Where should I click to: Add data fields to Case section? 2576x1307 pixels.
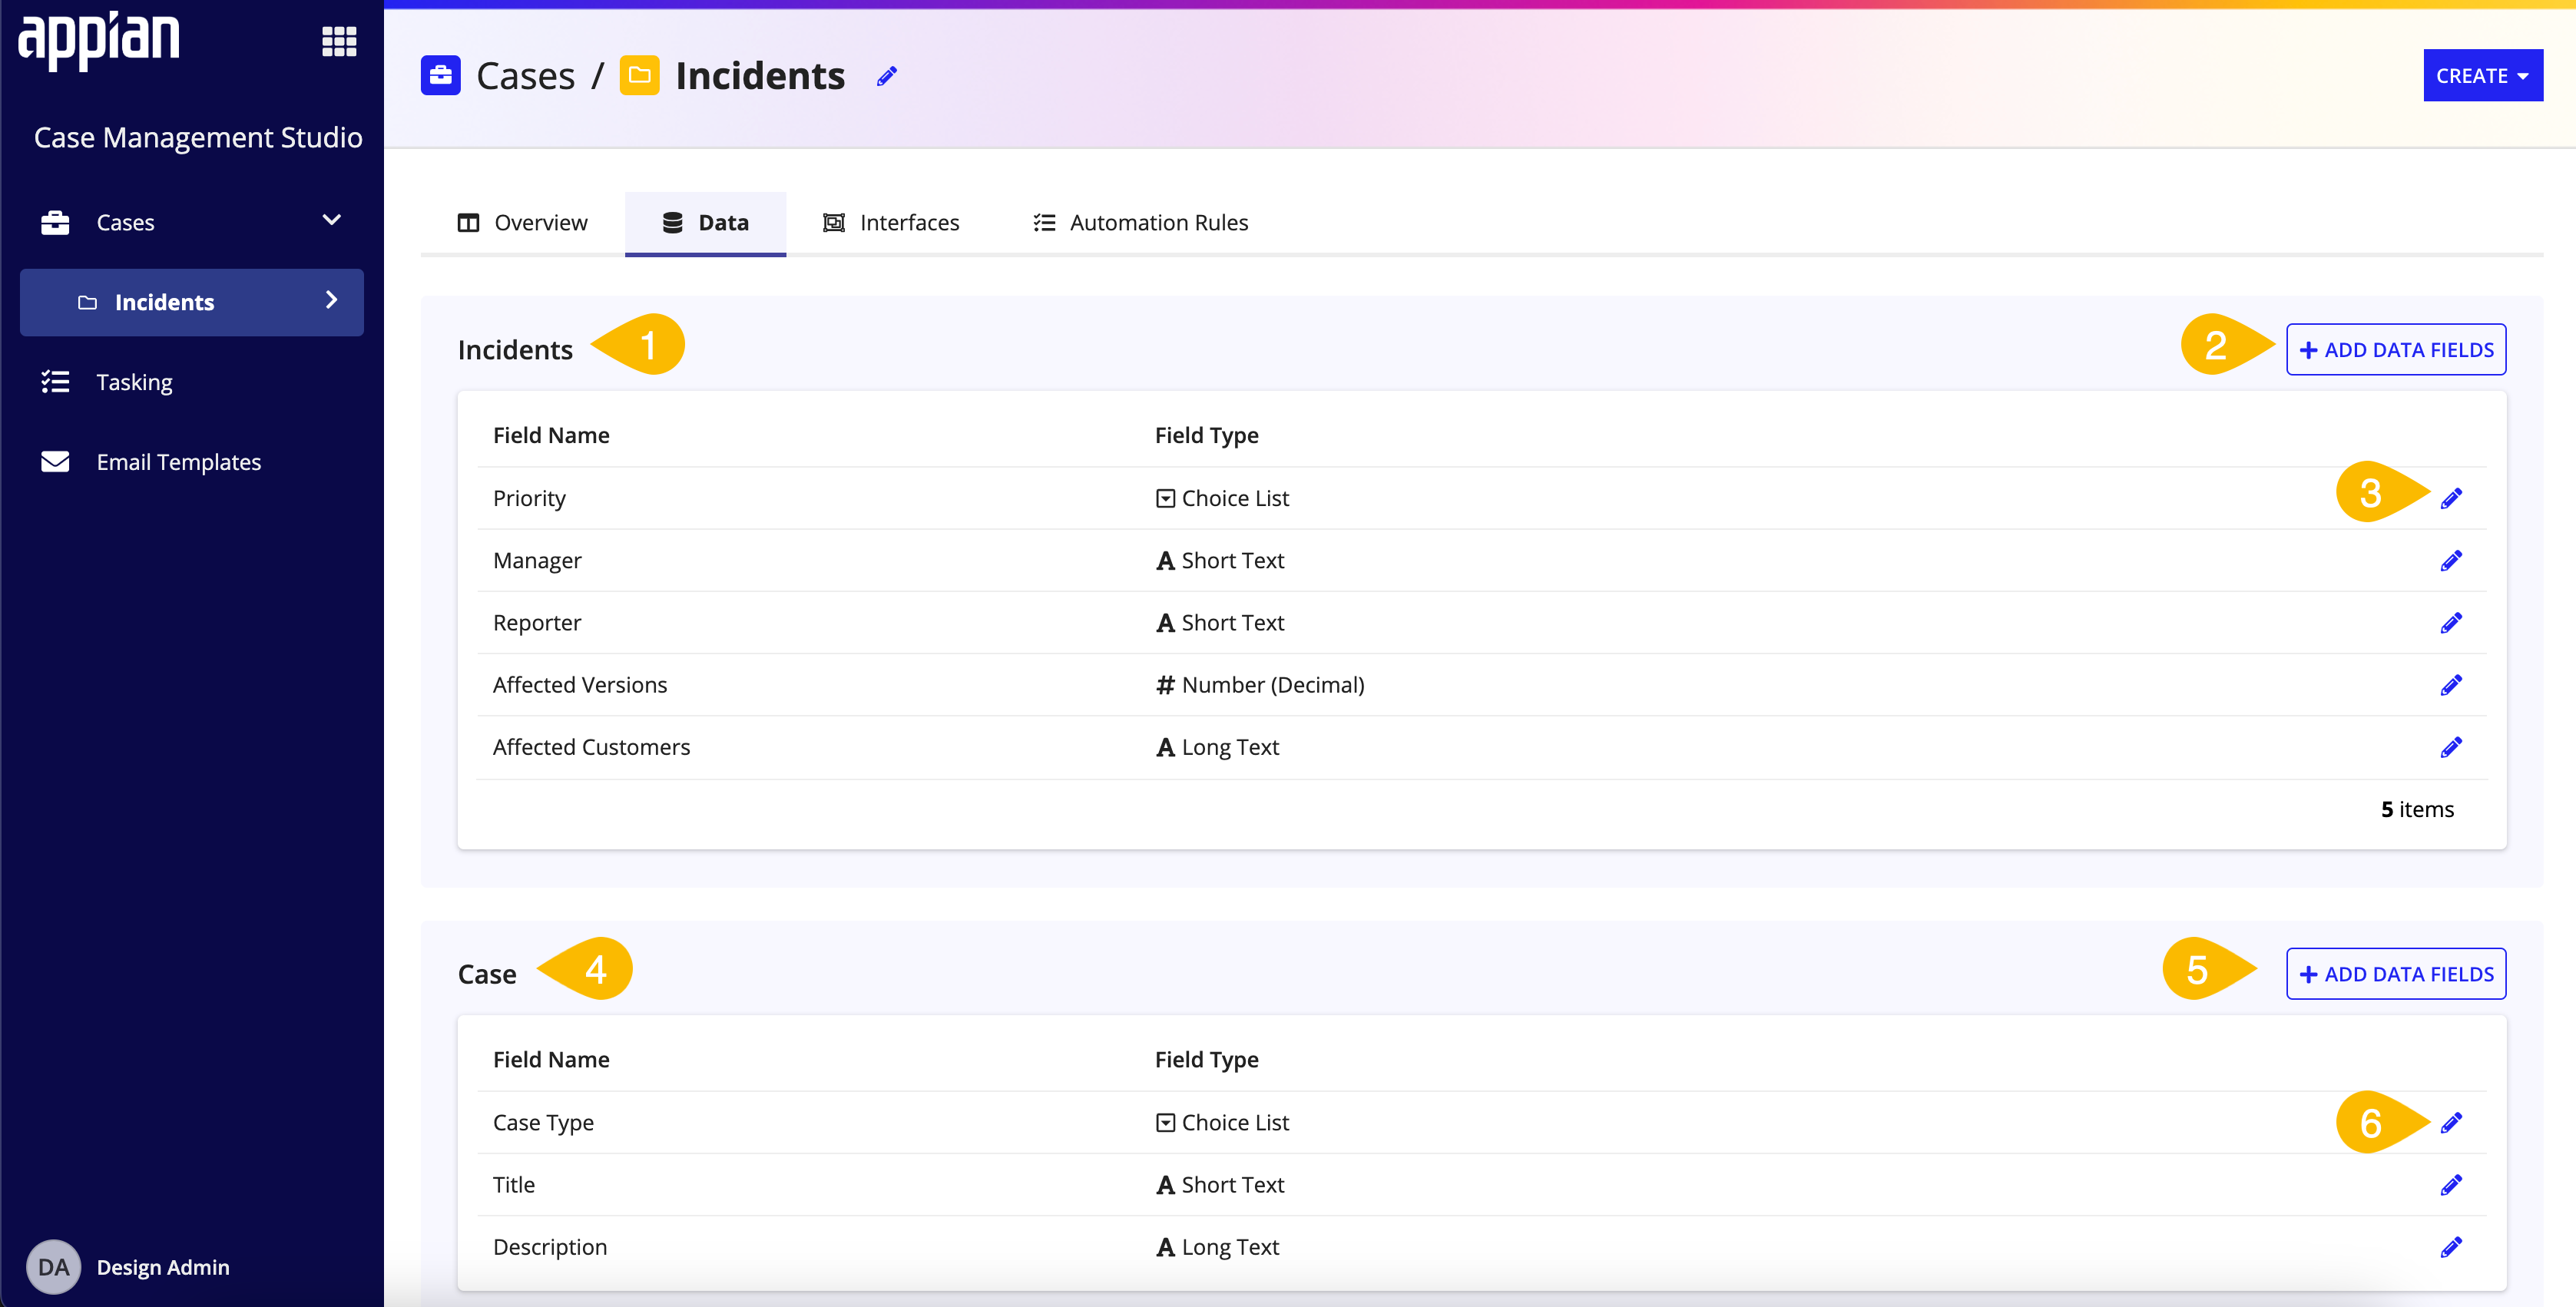click(x=2395, y=974)
